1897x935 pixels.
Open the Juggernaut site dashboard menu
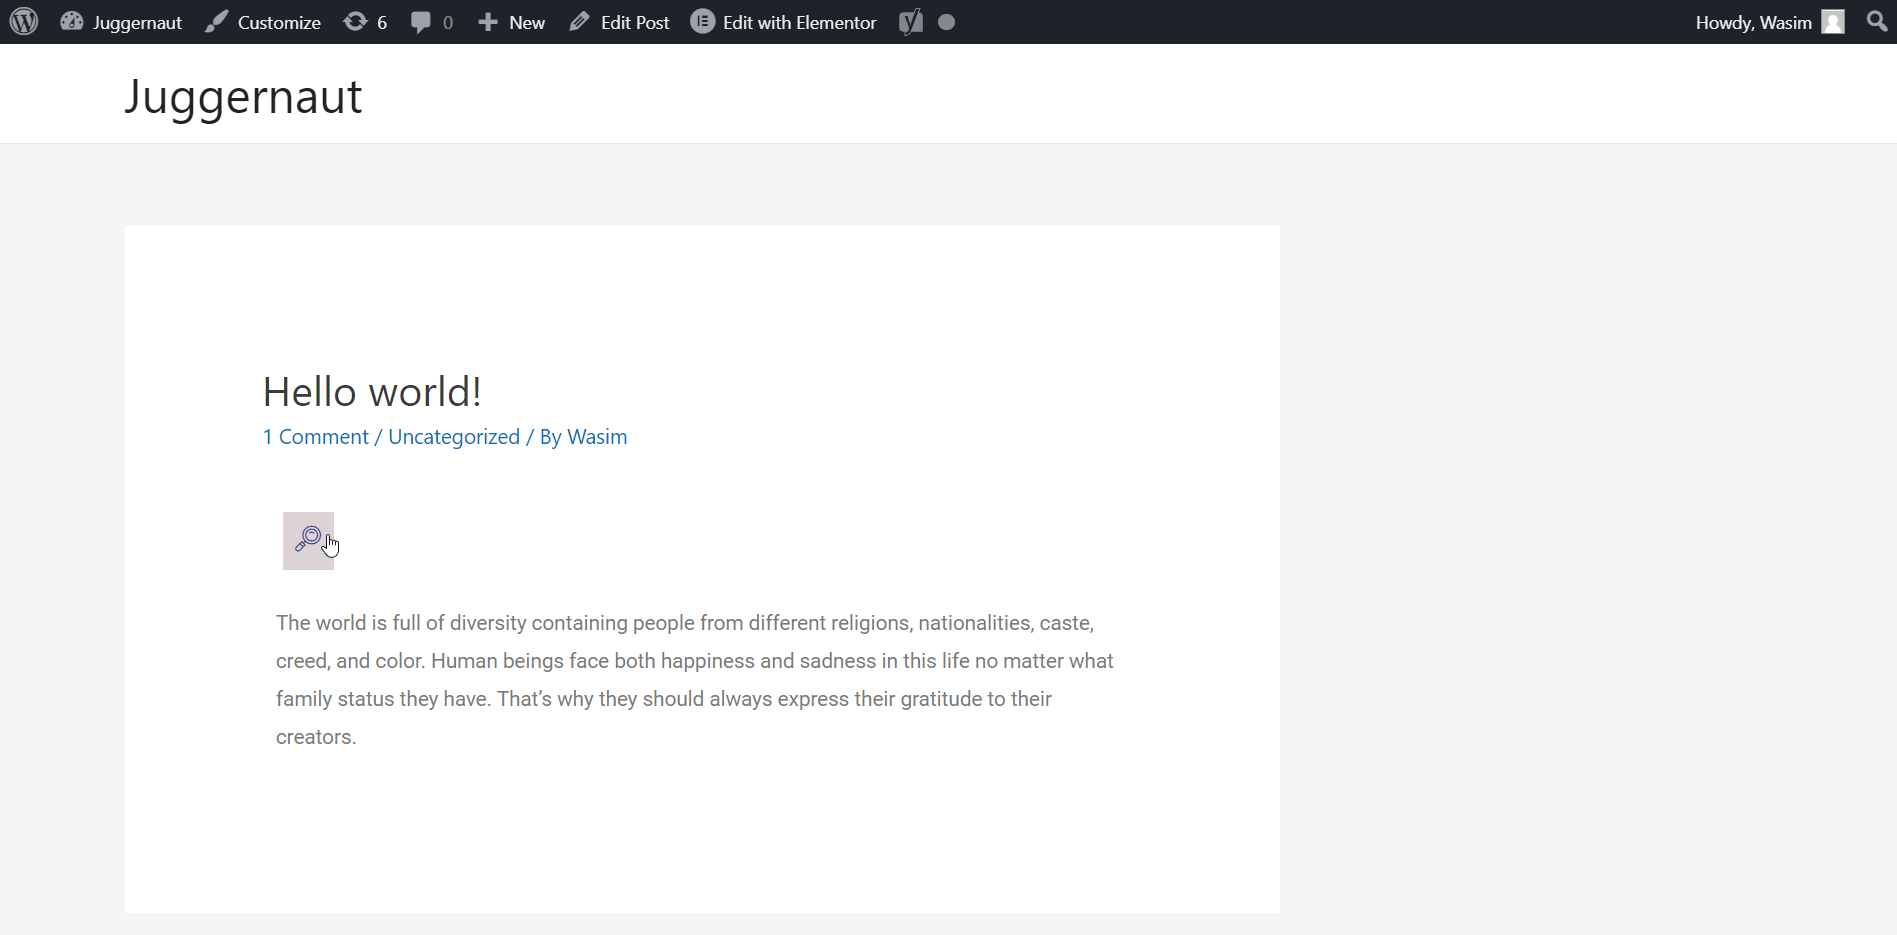(121, 22)
